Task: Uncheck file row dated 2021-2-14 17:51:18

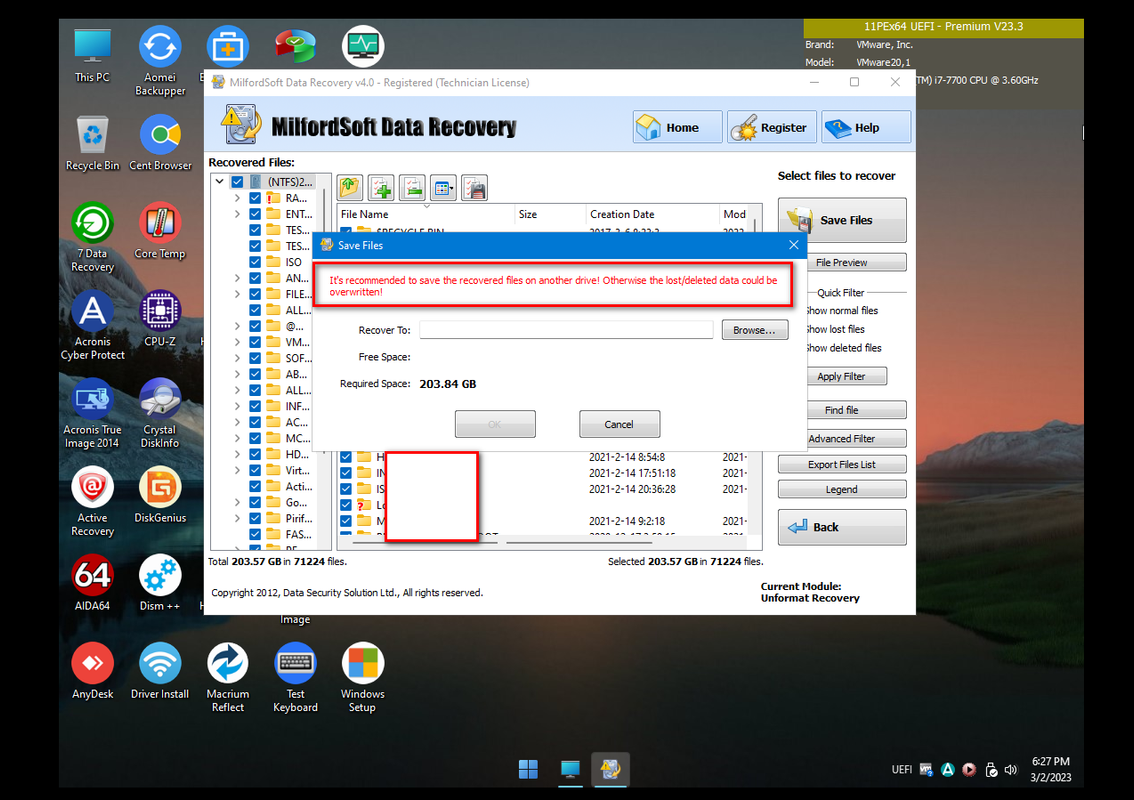Action: pyautogui.click(x=346, y=473)
